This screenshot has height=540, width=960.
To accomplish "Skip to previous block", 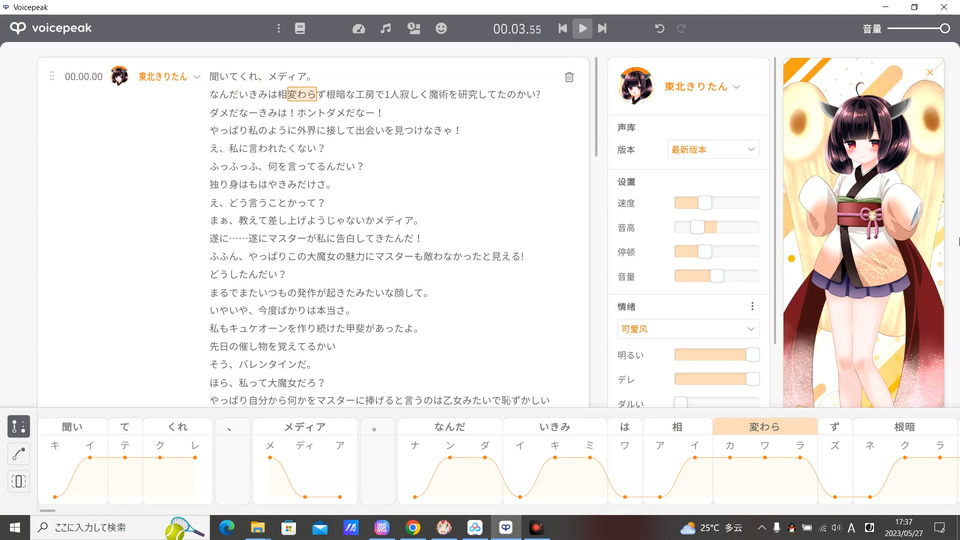I will 563,28.
